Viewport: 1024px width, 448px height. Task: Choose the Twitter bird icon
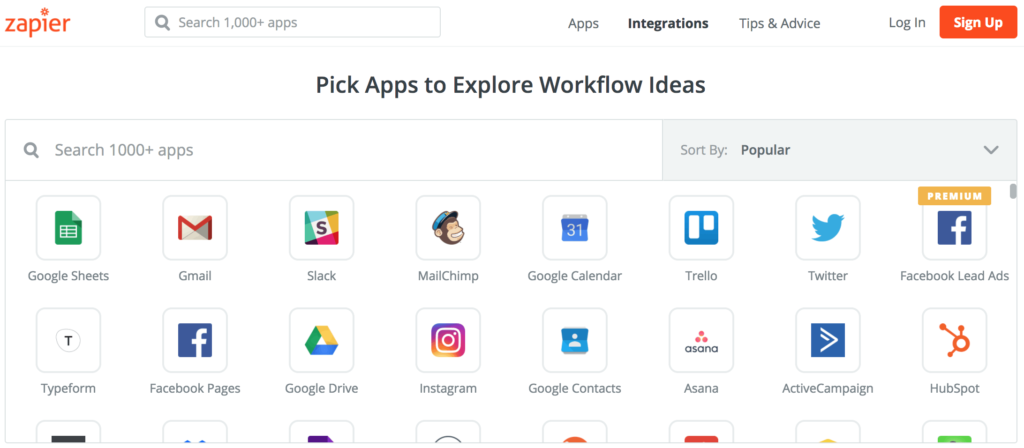coord(828,228)
